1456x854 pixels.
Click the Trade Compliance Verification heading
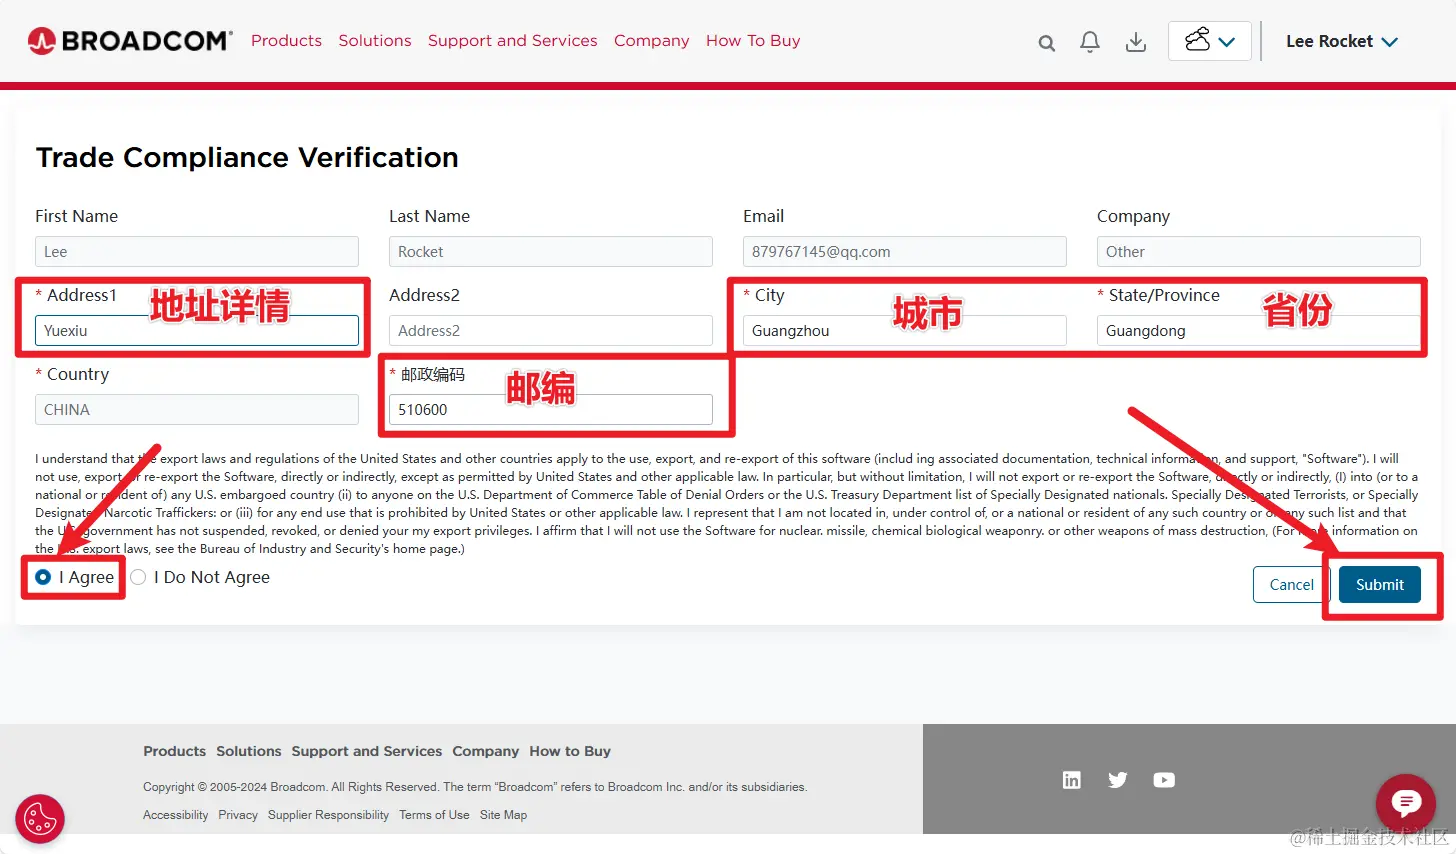tap(247, 158)
